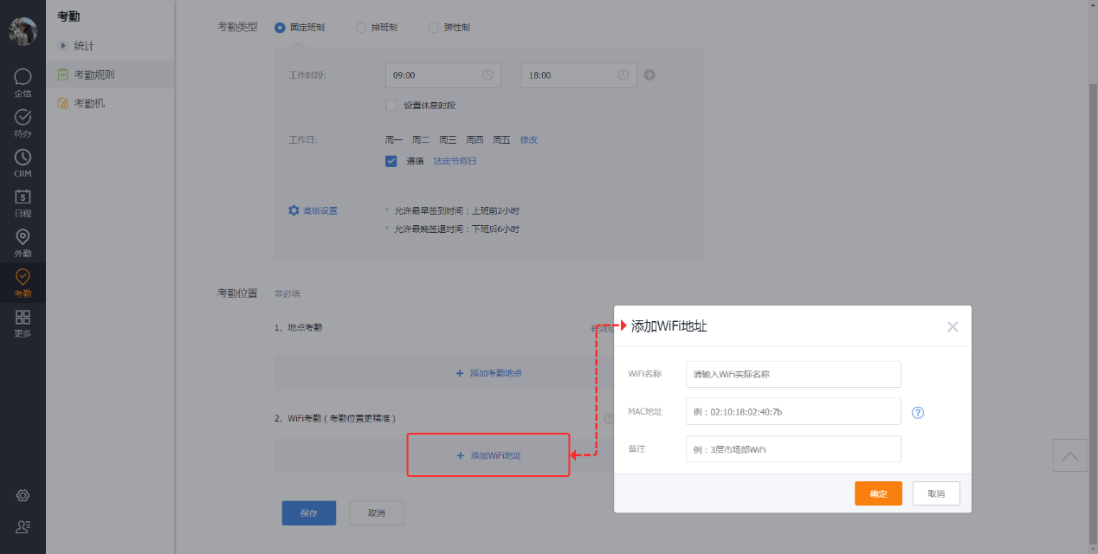Image resolution: width=1098 pixels, height=554 pixels.
Task: Select the 固定班制 radio button
Action: point(280,27)
